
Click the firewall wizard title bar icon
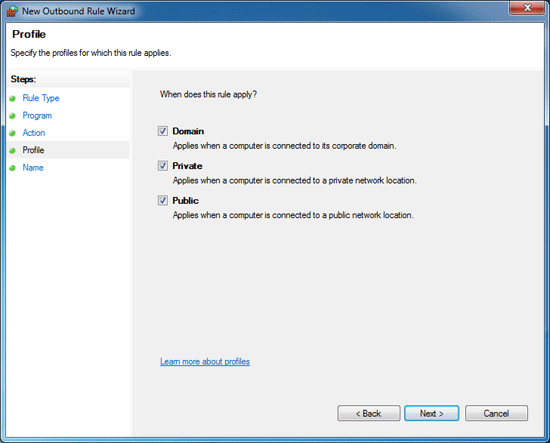click(x=12, y=11)
